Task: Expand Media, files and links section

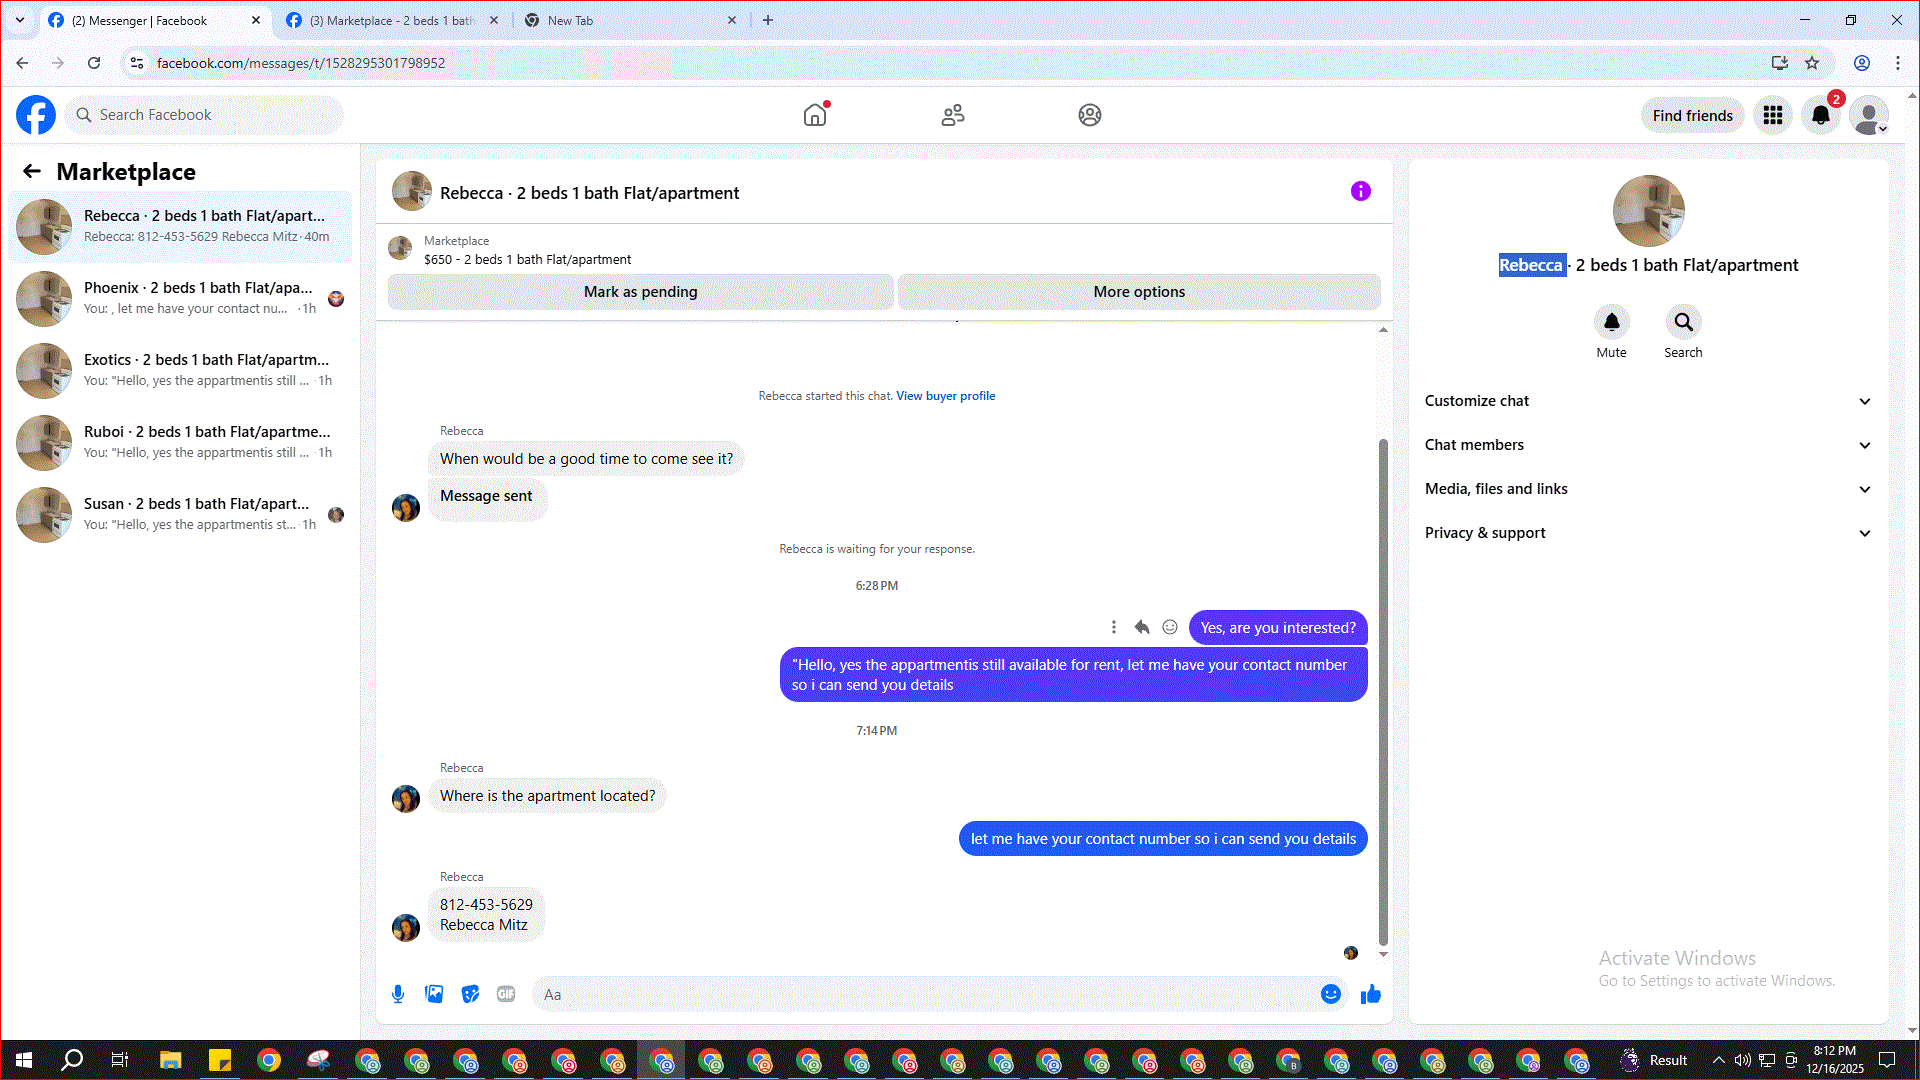Action: [x=1647, y=489]
